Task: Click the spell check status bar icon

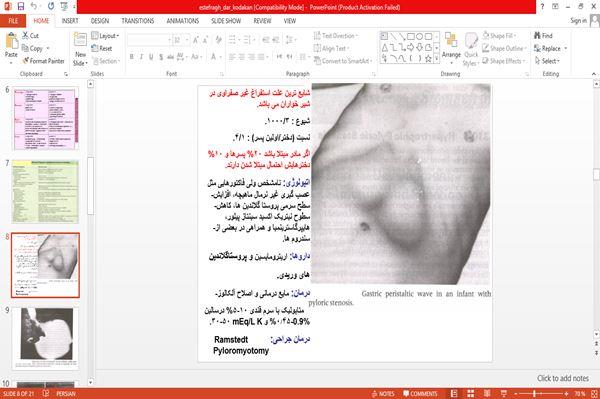Action: (x=46, y=394)
